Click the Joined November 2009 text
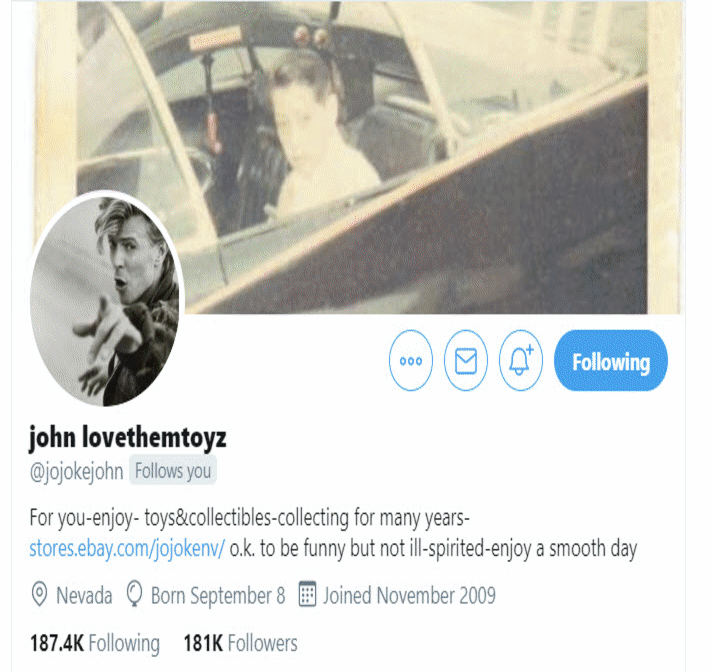 pyautogui.click(x=409, y=595)
